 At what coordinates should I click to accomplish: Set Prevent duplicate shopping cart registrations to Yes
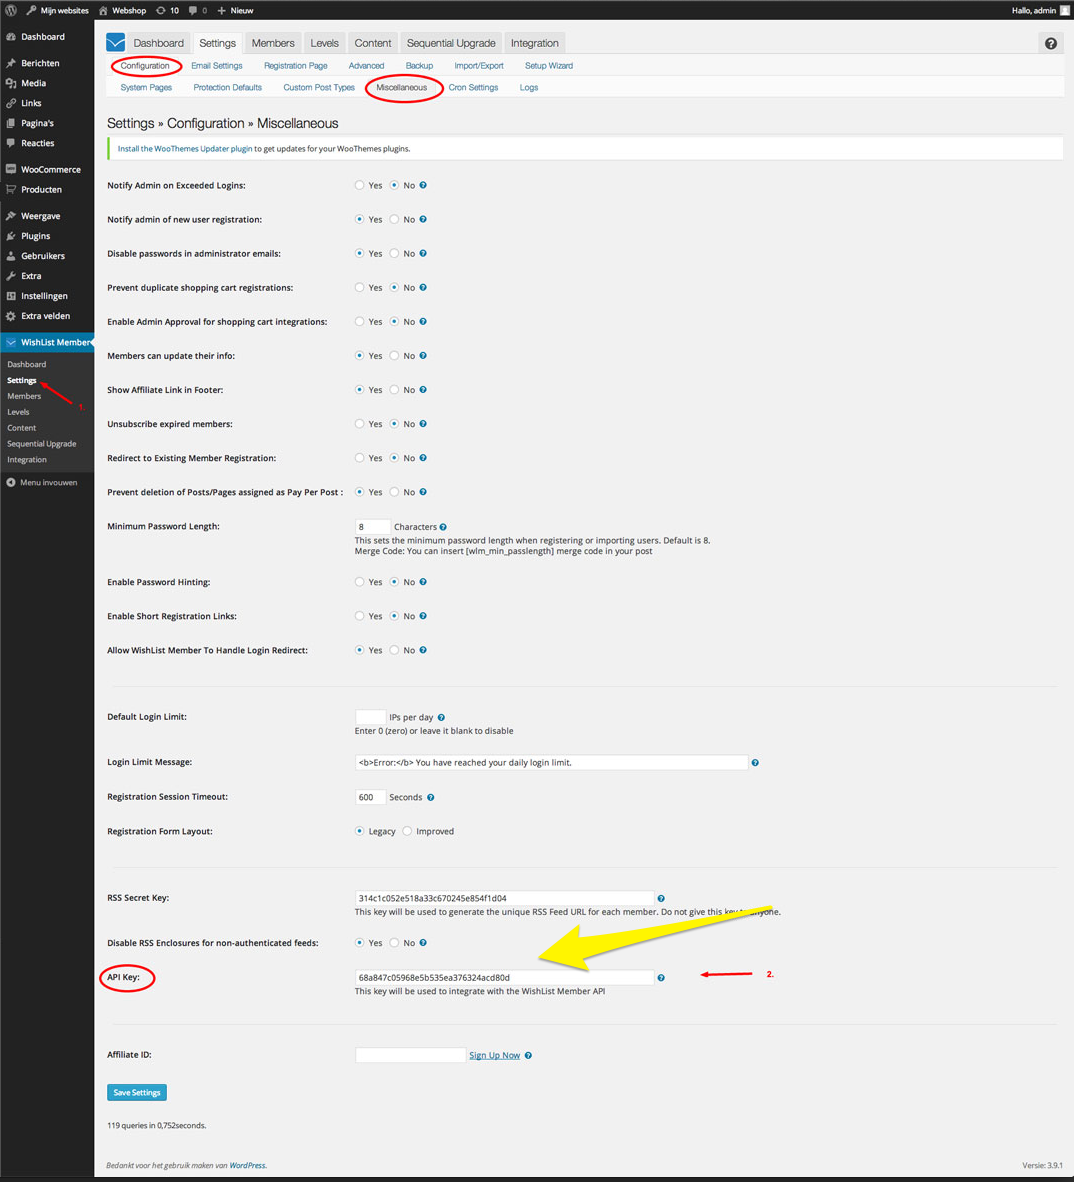[360, 288]
